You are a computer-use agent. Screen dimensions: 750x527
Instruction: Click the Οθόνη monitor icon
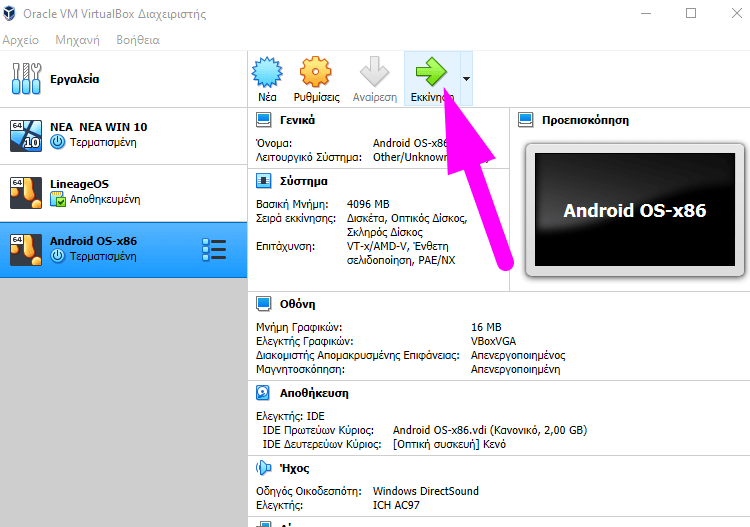(x=263, y=304)
